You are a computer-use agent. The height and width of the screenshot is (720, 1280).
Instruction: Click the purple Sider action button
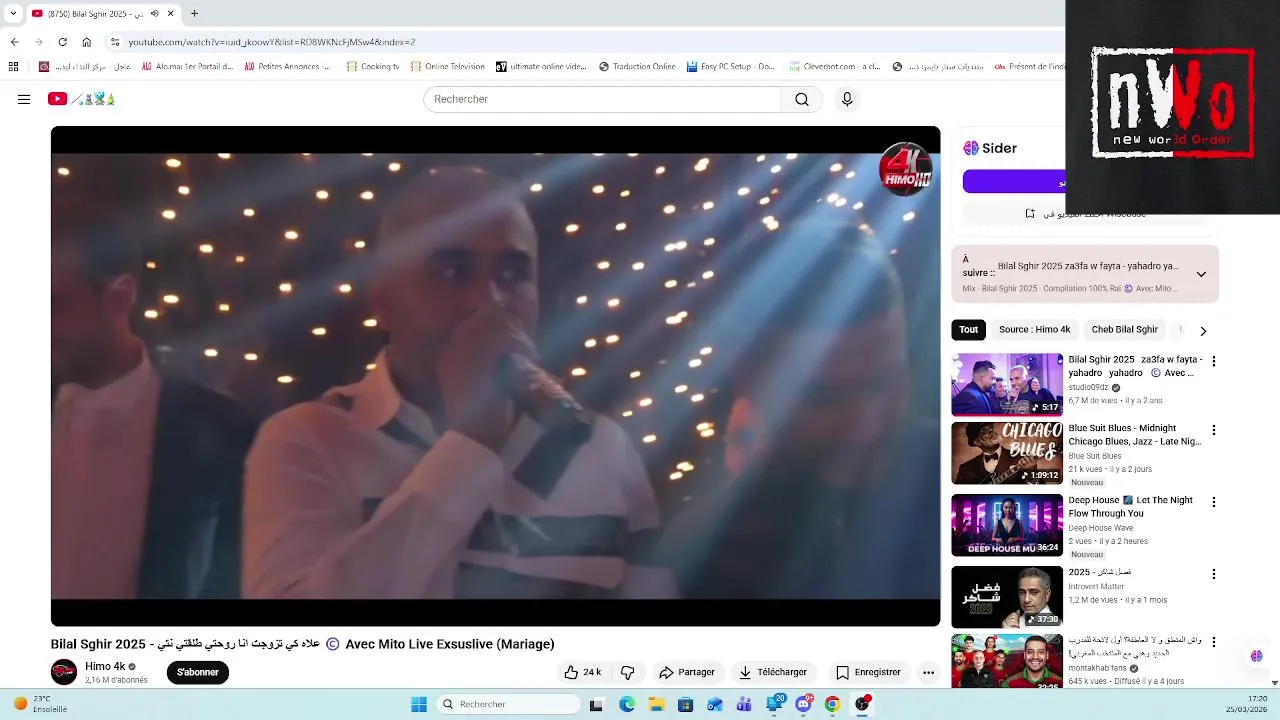(1014, 181)
